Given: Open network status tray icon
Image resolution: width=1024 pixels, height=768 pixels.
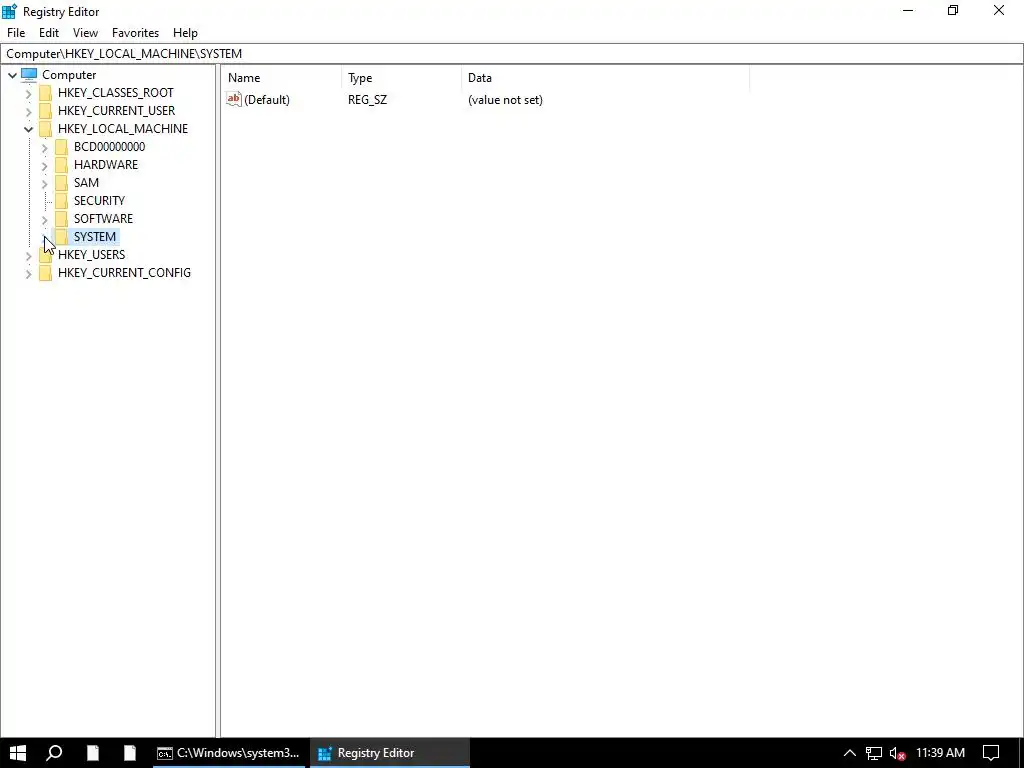Looking at the screenshot, I should 874,753.
